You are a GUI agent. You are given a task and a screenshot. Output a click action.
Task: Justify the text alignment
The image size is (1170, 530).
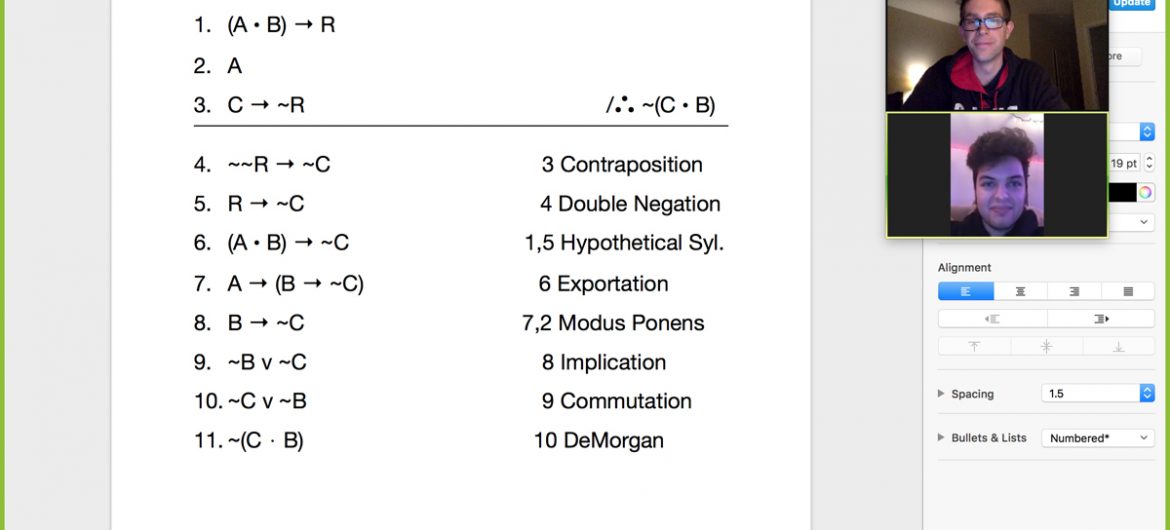click(x=1128, y=291)
